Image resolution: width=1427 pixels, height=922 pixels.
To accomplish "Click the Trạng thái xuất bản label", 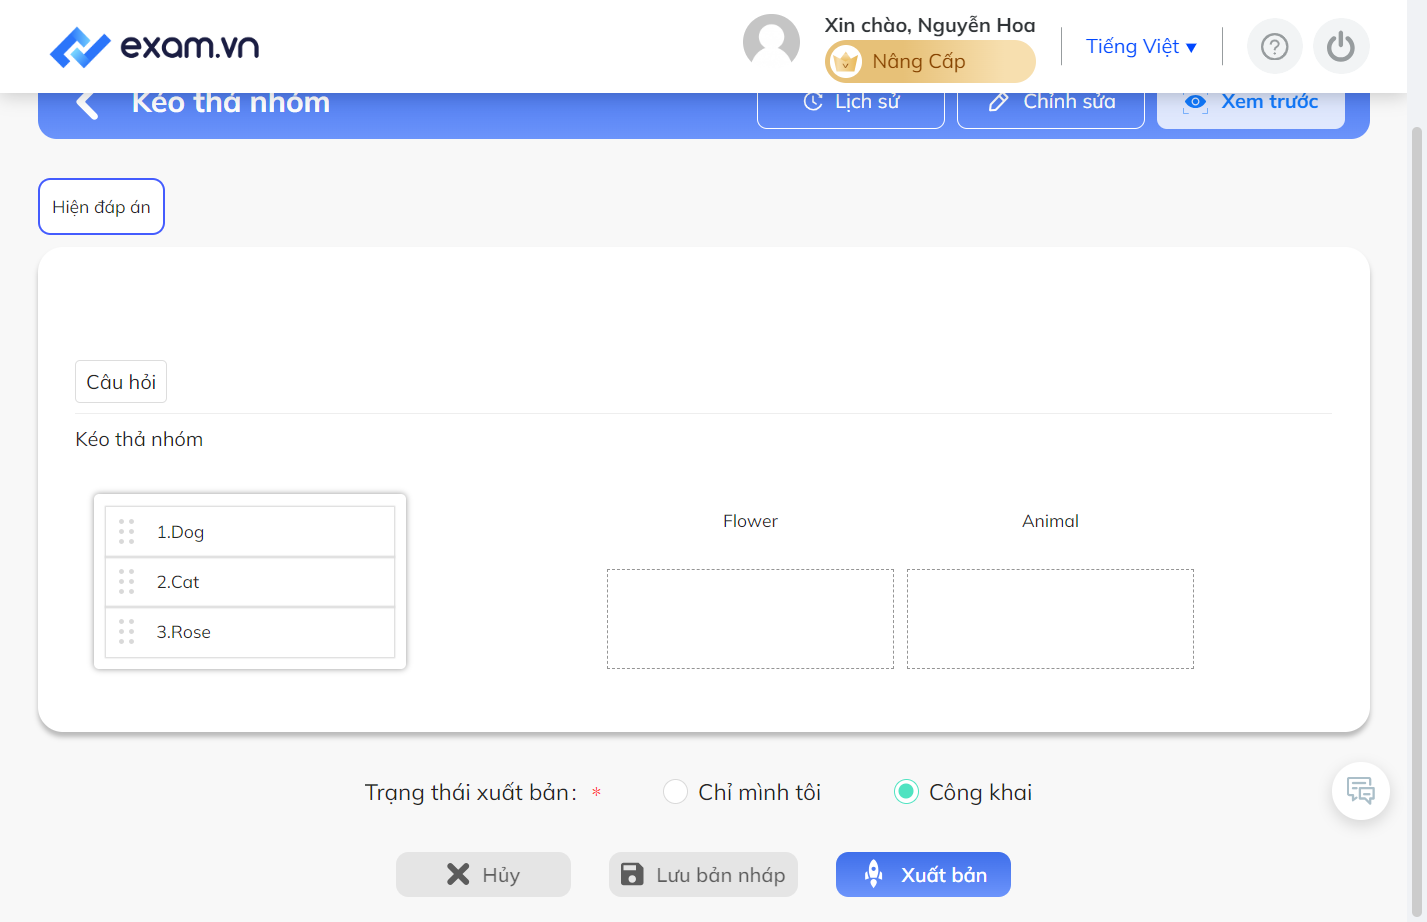I will tap(471, 793).
